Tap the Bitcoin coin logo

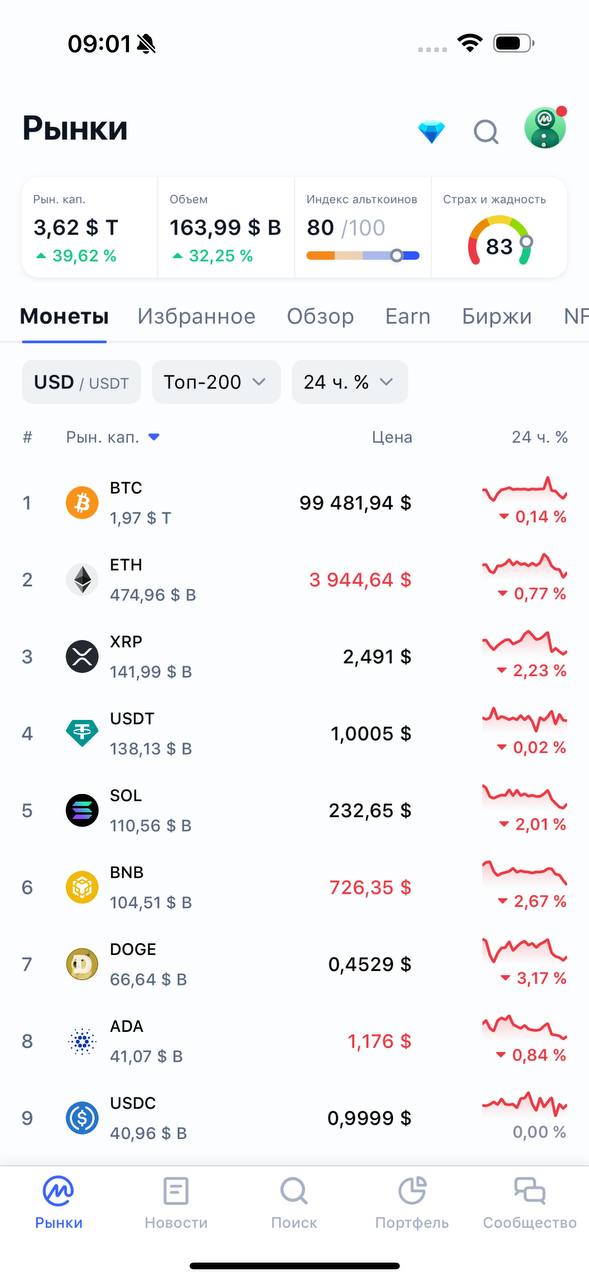tap(82, 502)
